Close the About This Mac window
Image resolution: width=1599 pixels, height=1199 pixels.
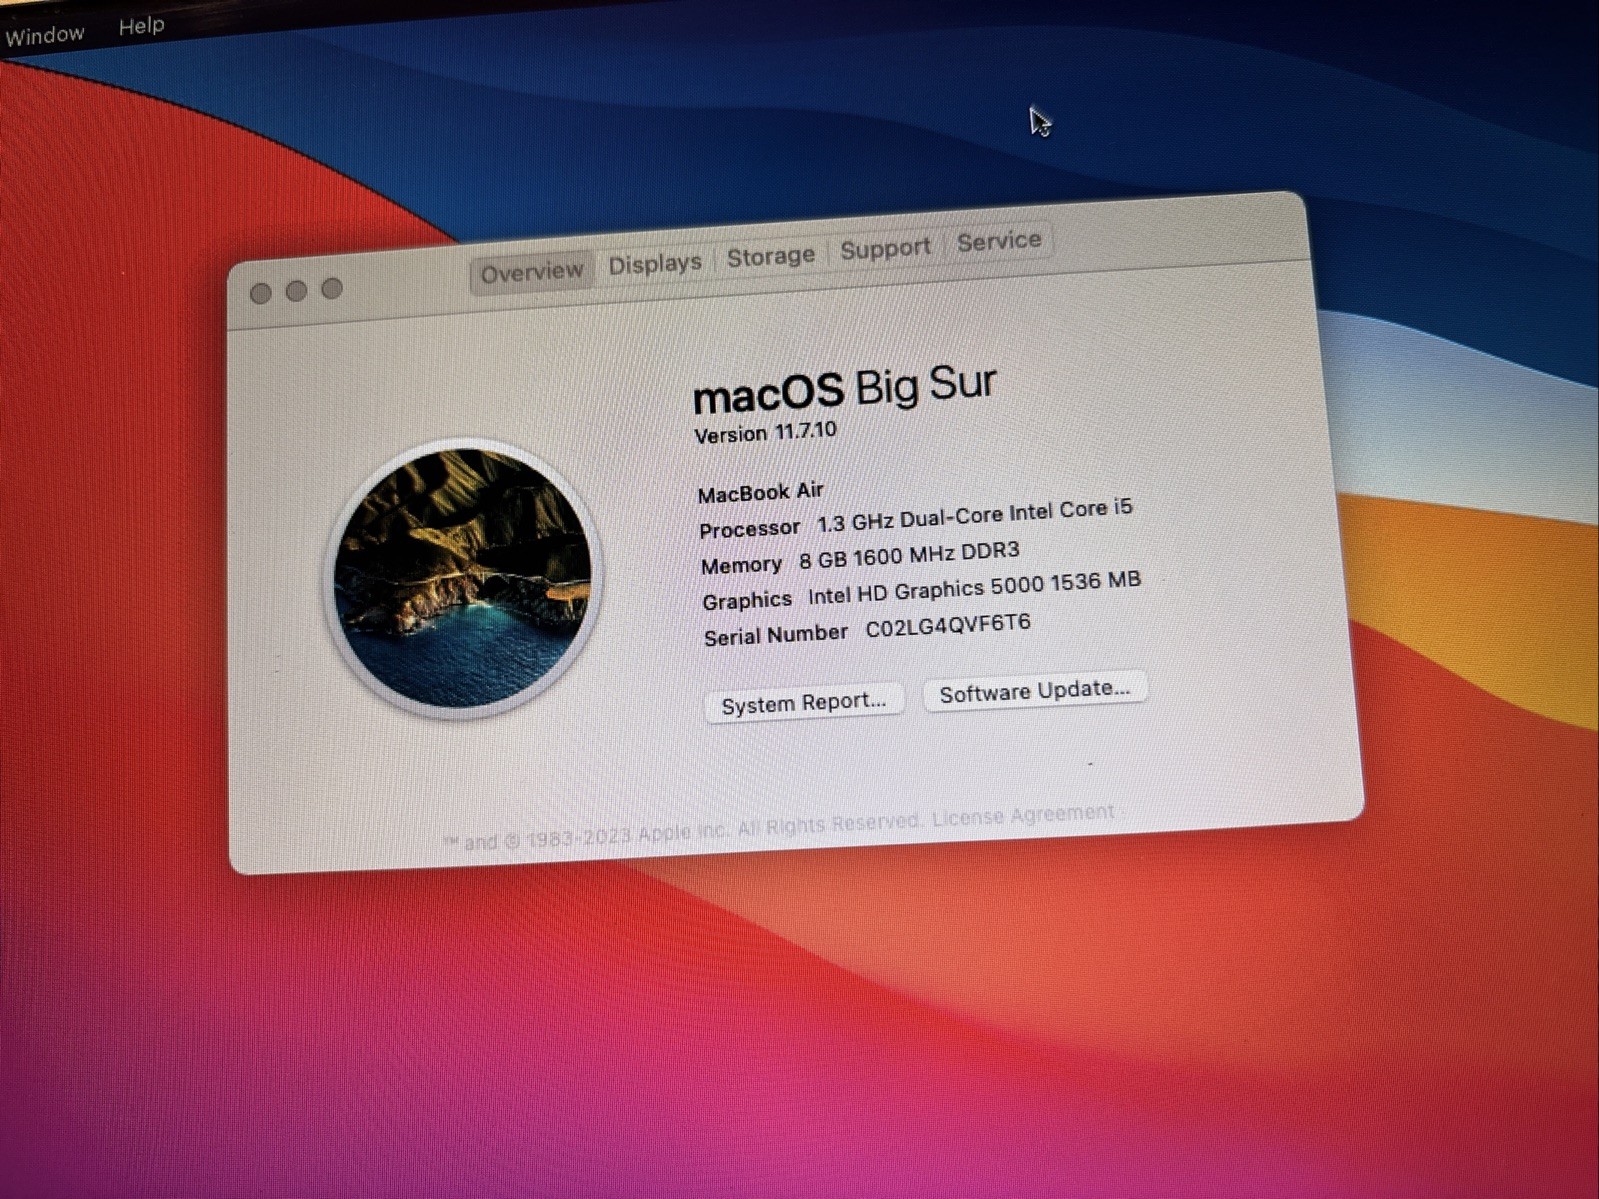(261, 293)
